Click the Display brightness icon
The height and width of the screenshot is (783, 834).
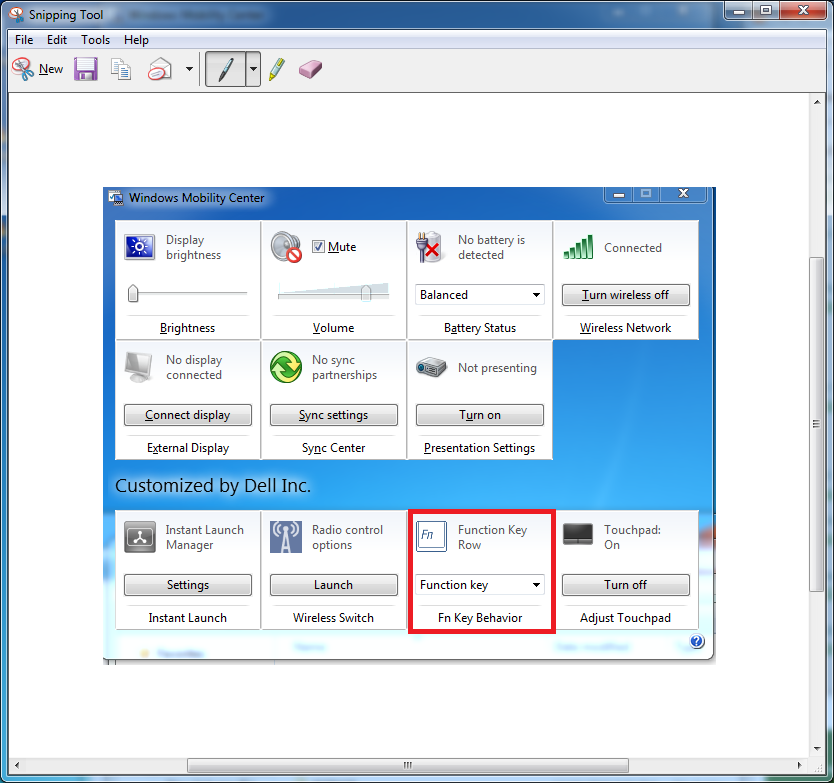coord(139,247)
